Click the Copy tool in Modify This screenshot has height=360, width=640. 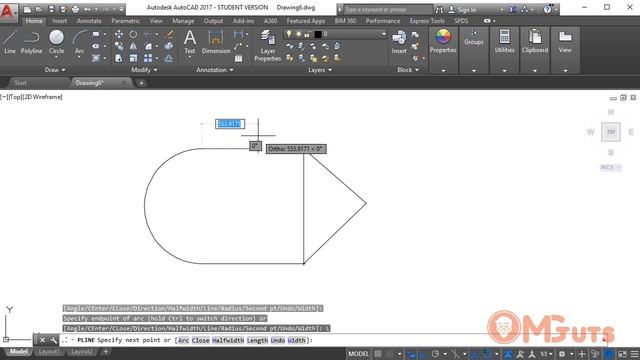[119, 46]
